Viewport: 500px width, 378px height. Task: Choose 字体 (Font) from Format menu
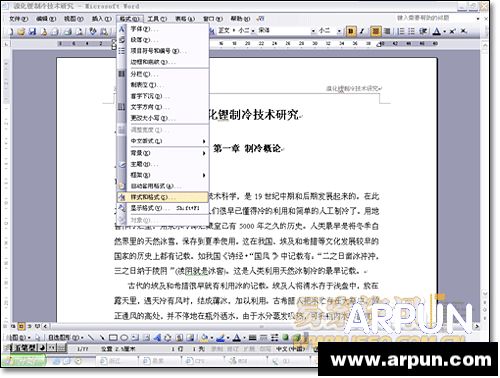(163, 29)
